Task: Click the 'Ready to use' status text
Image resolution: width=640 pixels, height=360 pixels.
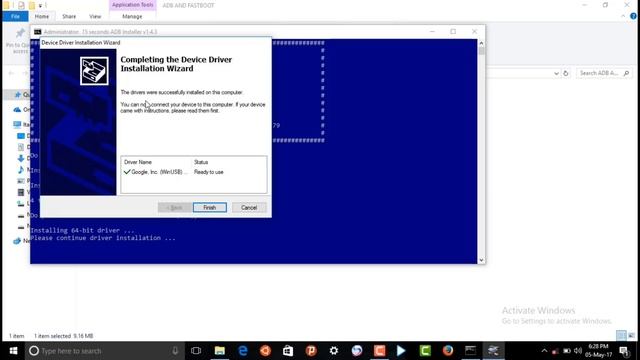Action: click(209, 172)
